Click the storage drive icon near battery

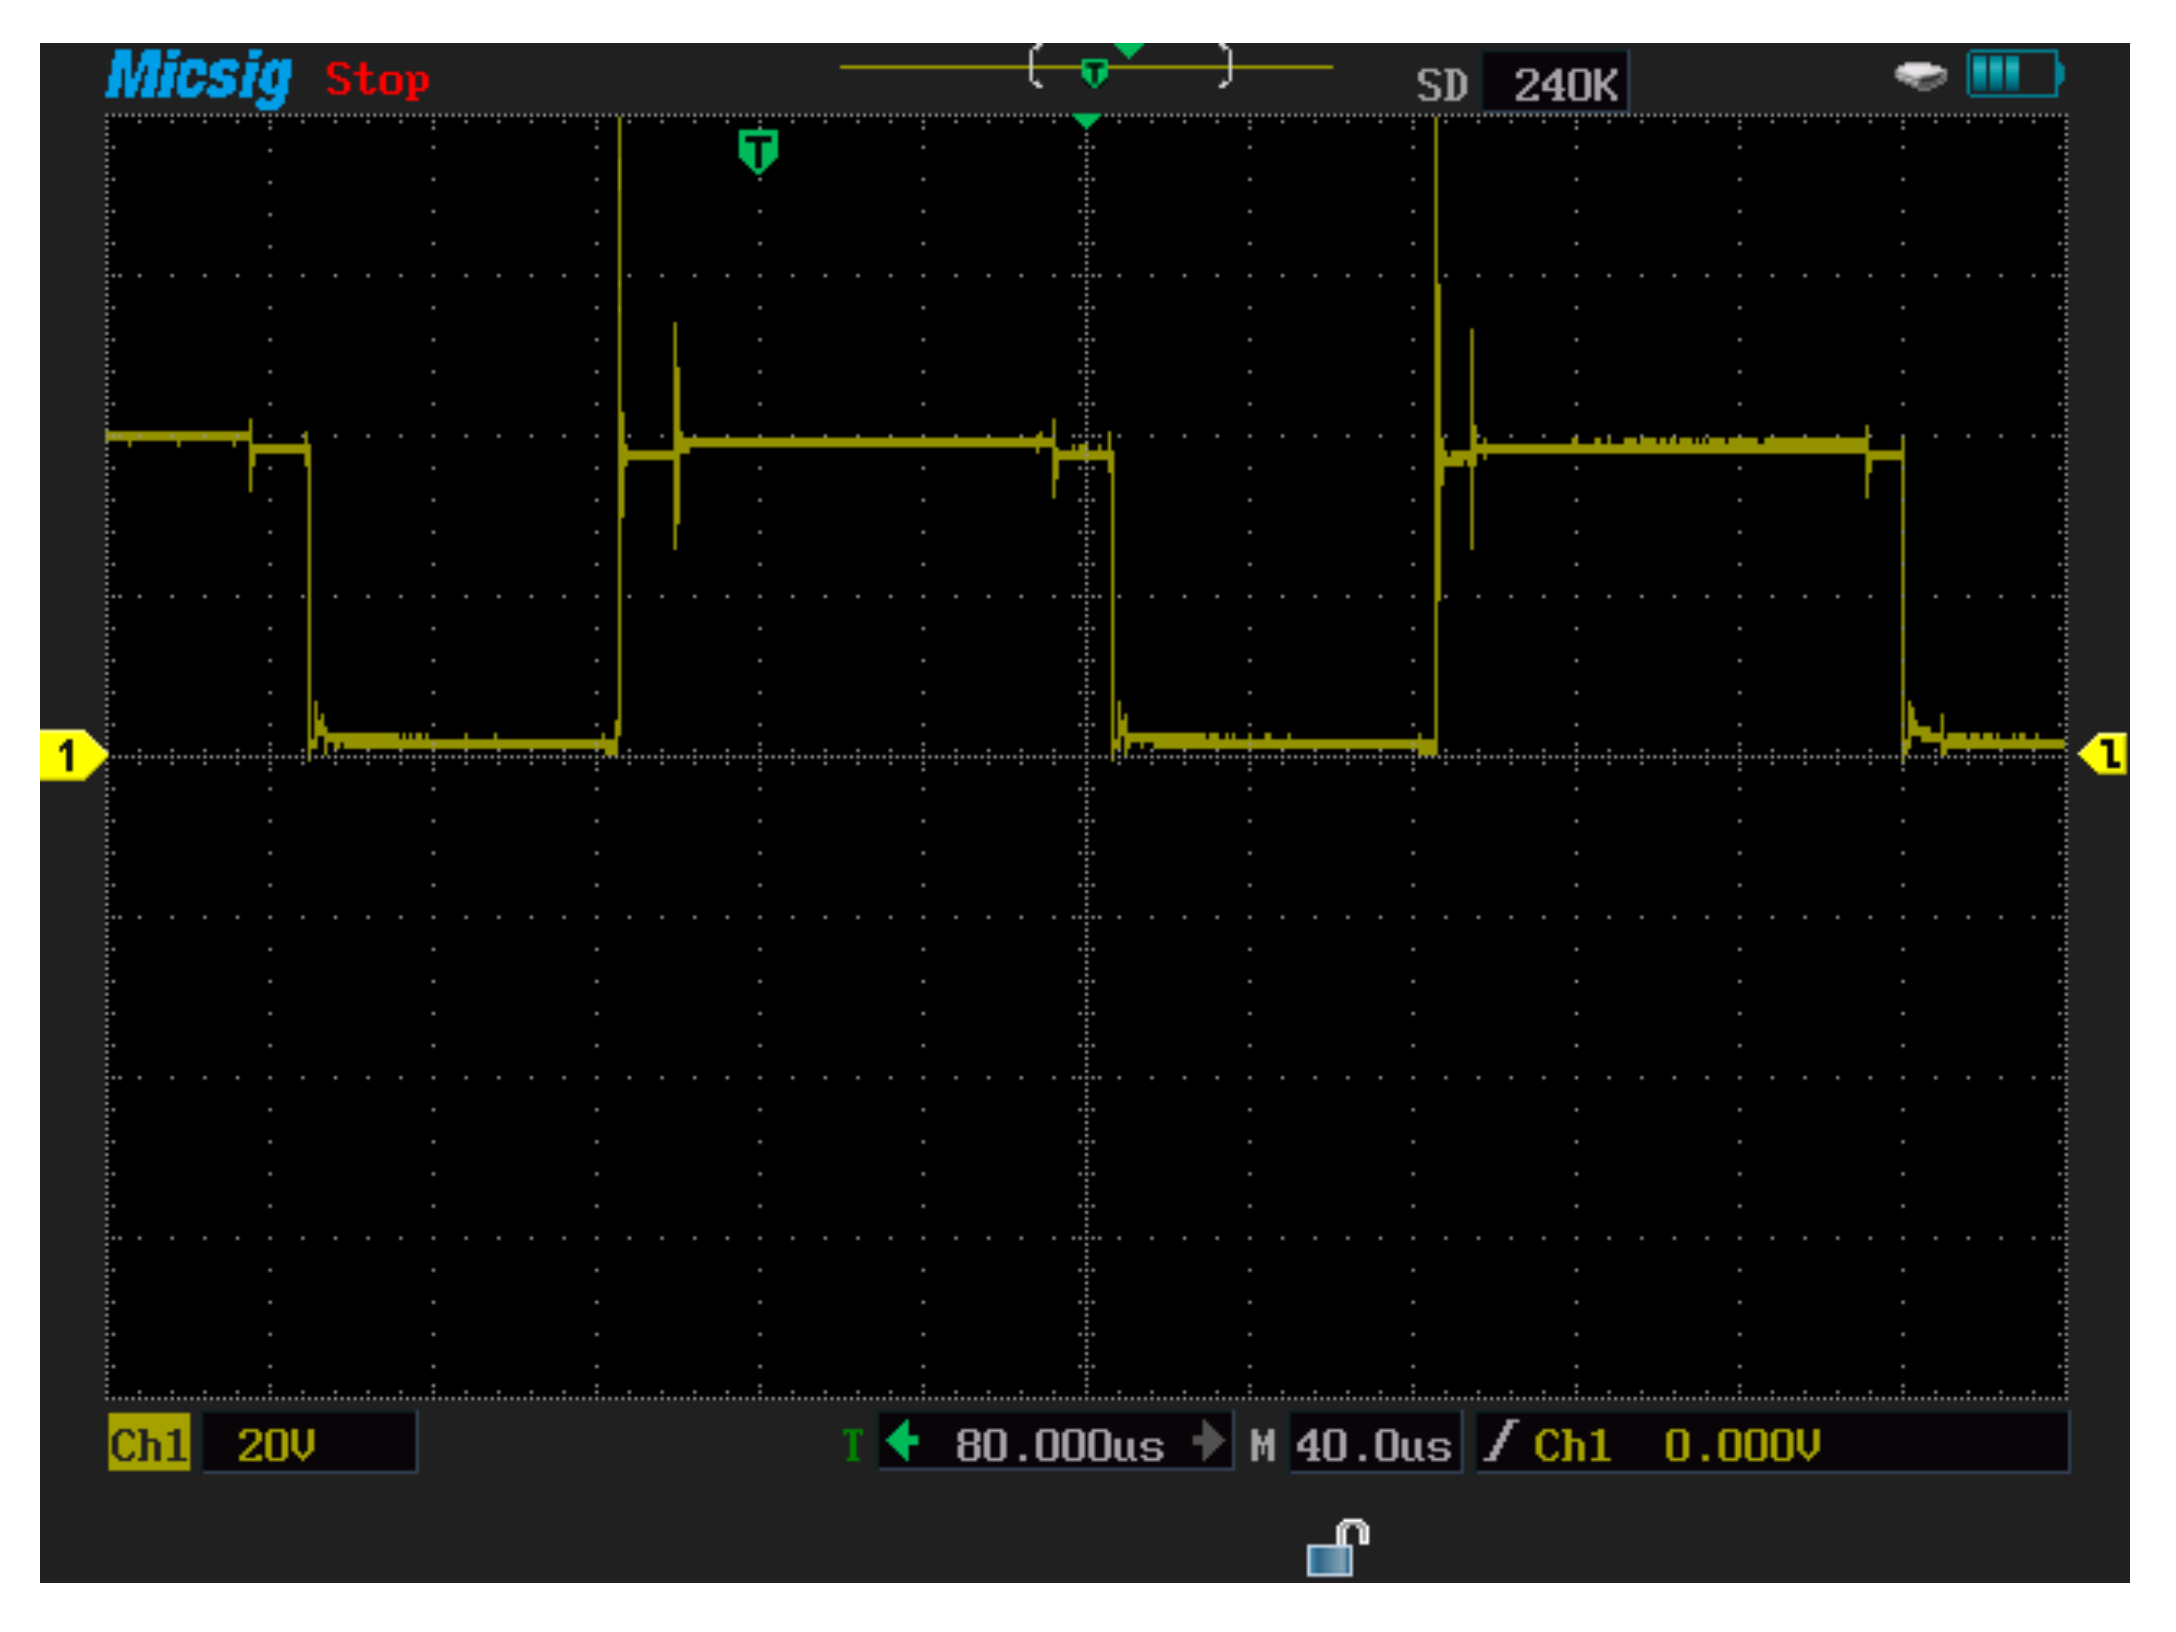tap(1920, 75)
